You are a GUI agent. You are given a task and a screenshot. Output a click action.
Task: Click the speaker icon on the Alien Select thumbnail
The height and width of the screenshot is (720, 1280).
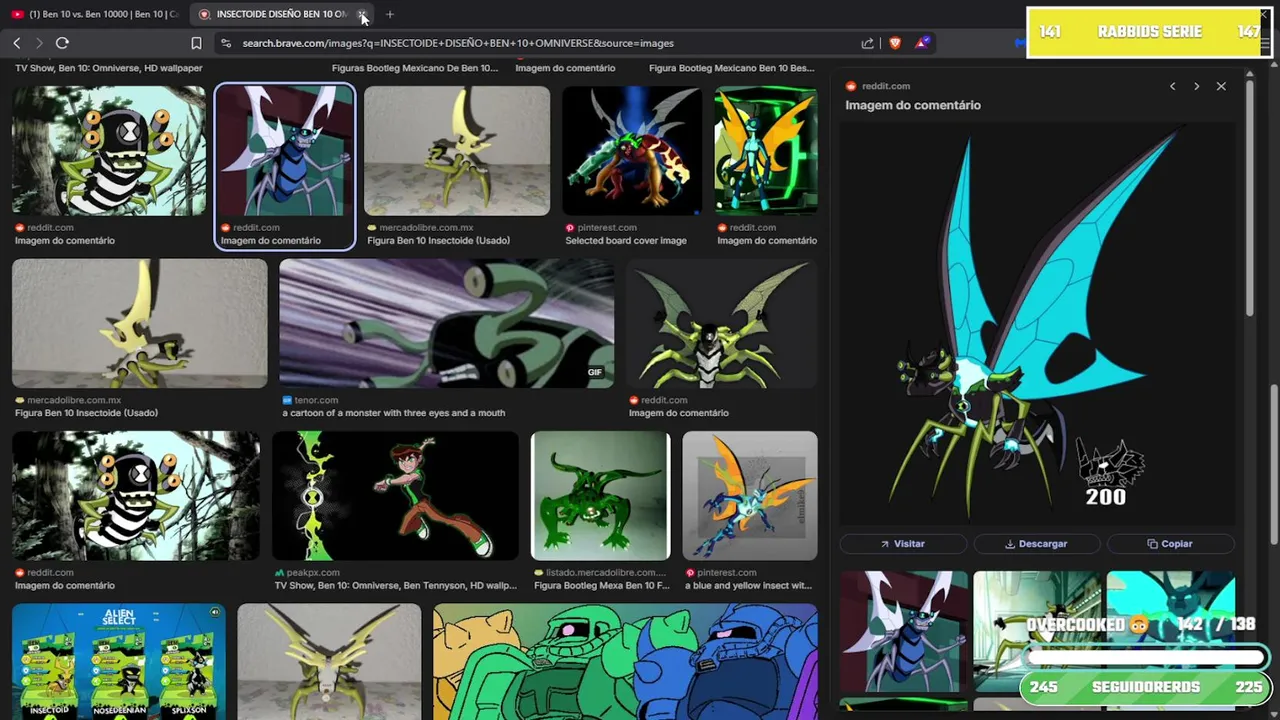coord(215,612)
